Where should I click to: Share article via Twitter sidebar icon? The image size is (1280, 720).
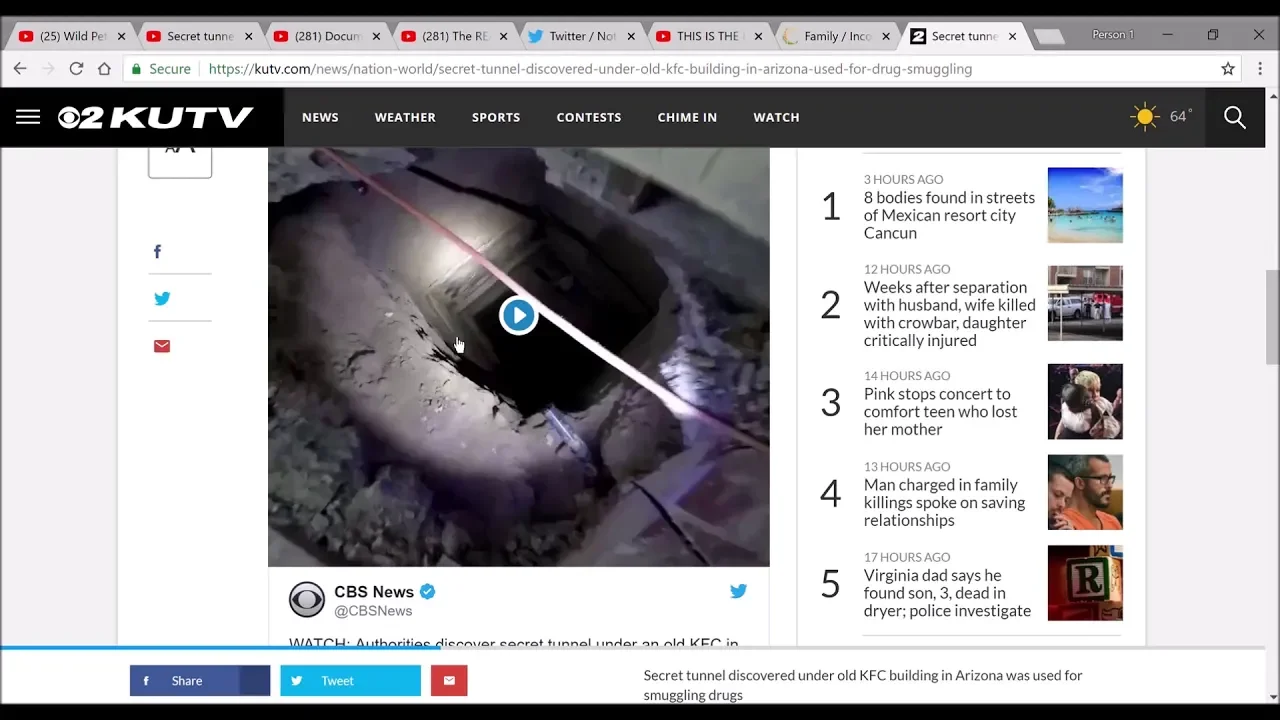(x=162, y=298)
